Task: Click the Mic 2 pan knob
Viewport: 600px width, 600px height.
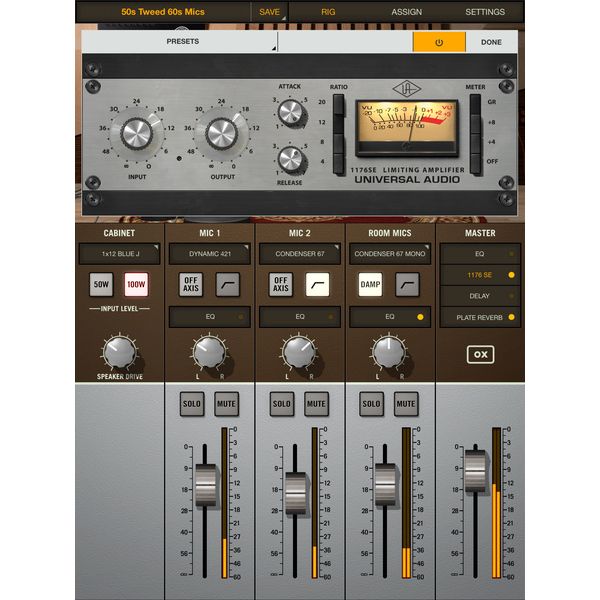Action: pos(299,353)
